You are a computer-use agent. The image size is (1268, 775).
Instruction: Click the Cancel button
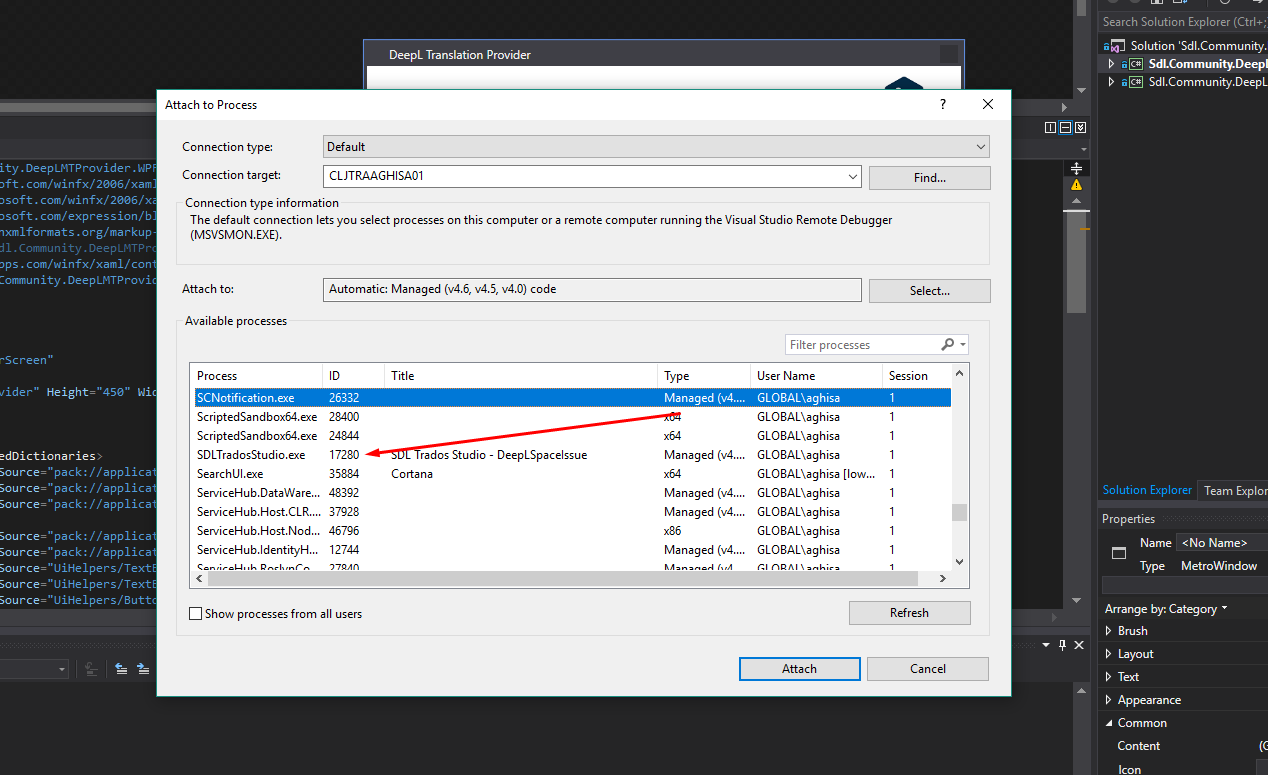928,669
